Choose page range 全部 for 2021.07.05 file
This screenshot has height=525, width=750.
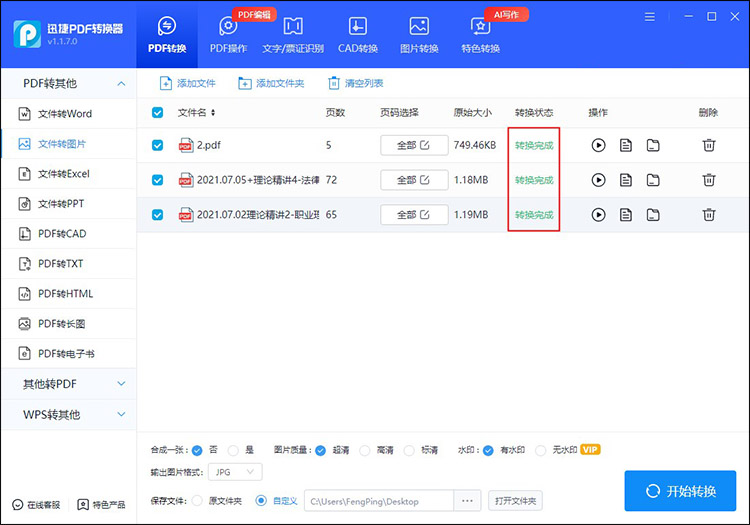pyautogui.click(x=414, y=180)
